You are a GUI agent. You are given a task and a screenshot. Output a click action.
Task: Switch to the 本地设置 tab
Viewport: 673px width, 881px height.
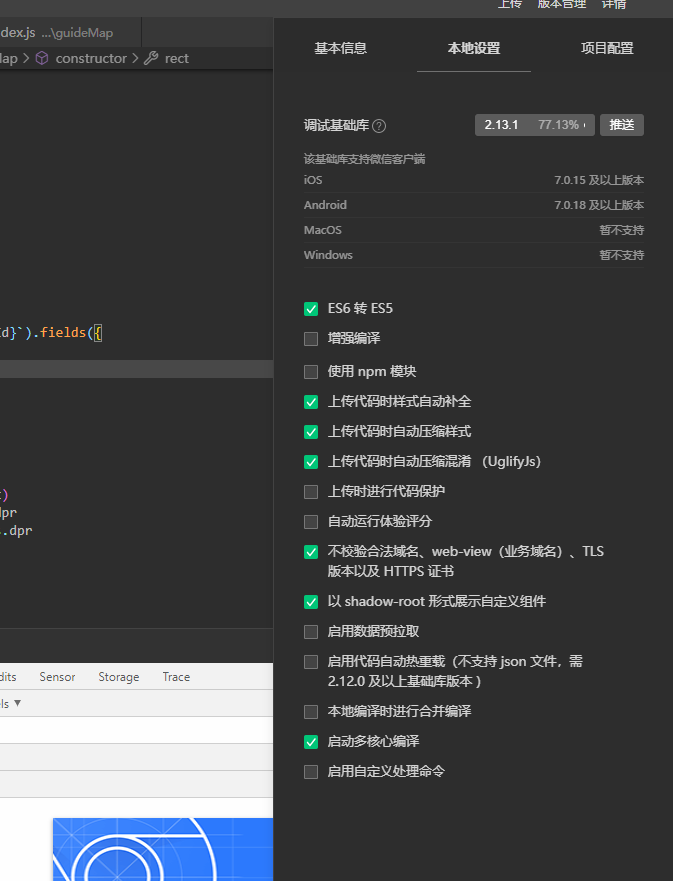pyautogui.click(x=474, y=48)
